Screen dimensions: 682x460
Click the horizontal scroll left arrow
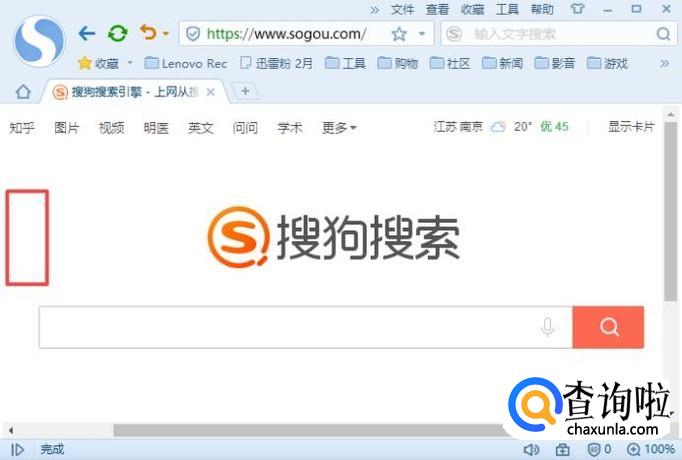[x=11, y=430]
